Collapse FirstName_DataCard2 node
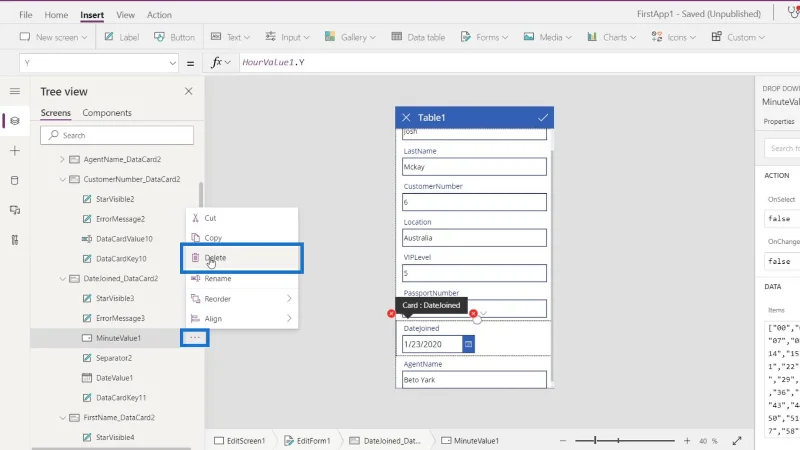 coord(62,417)
